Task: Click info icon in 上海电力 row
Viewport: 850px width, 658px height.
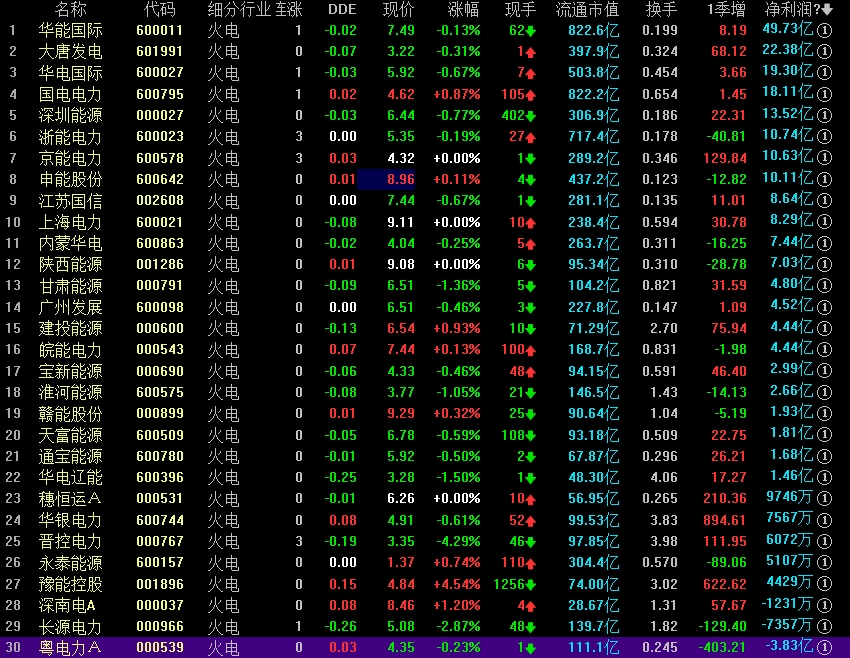Action: tap(824, 222)
